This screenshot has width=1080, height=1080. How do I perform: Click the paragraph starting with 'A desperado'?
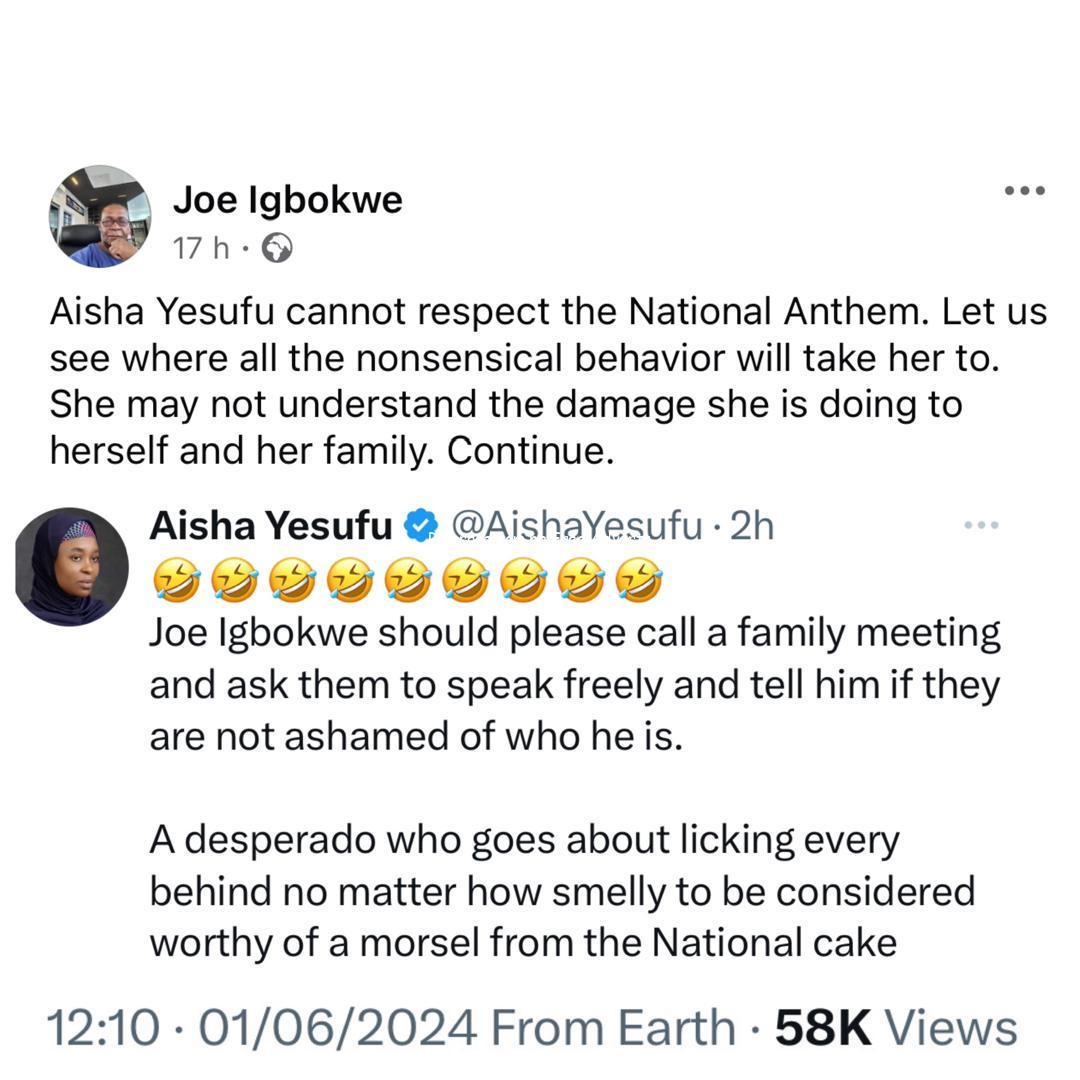pyautogui.click(x=561, y=891)
